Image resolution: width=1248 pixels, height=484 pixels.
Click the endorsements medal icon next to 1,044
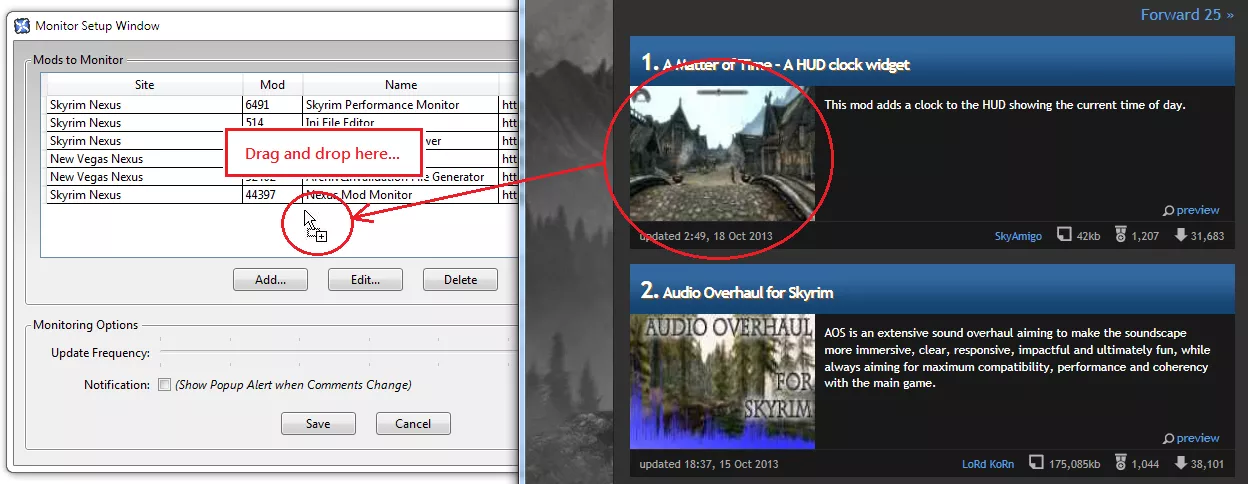1121,464
